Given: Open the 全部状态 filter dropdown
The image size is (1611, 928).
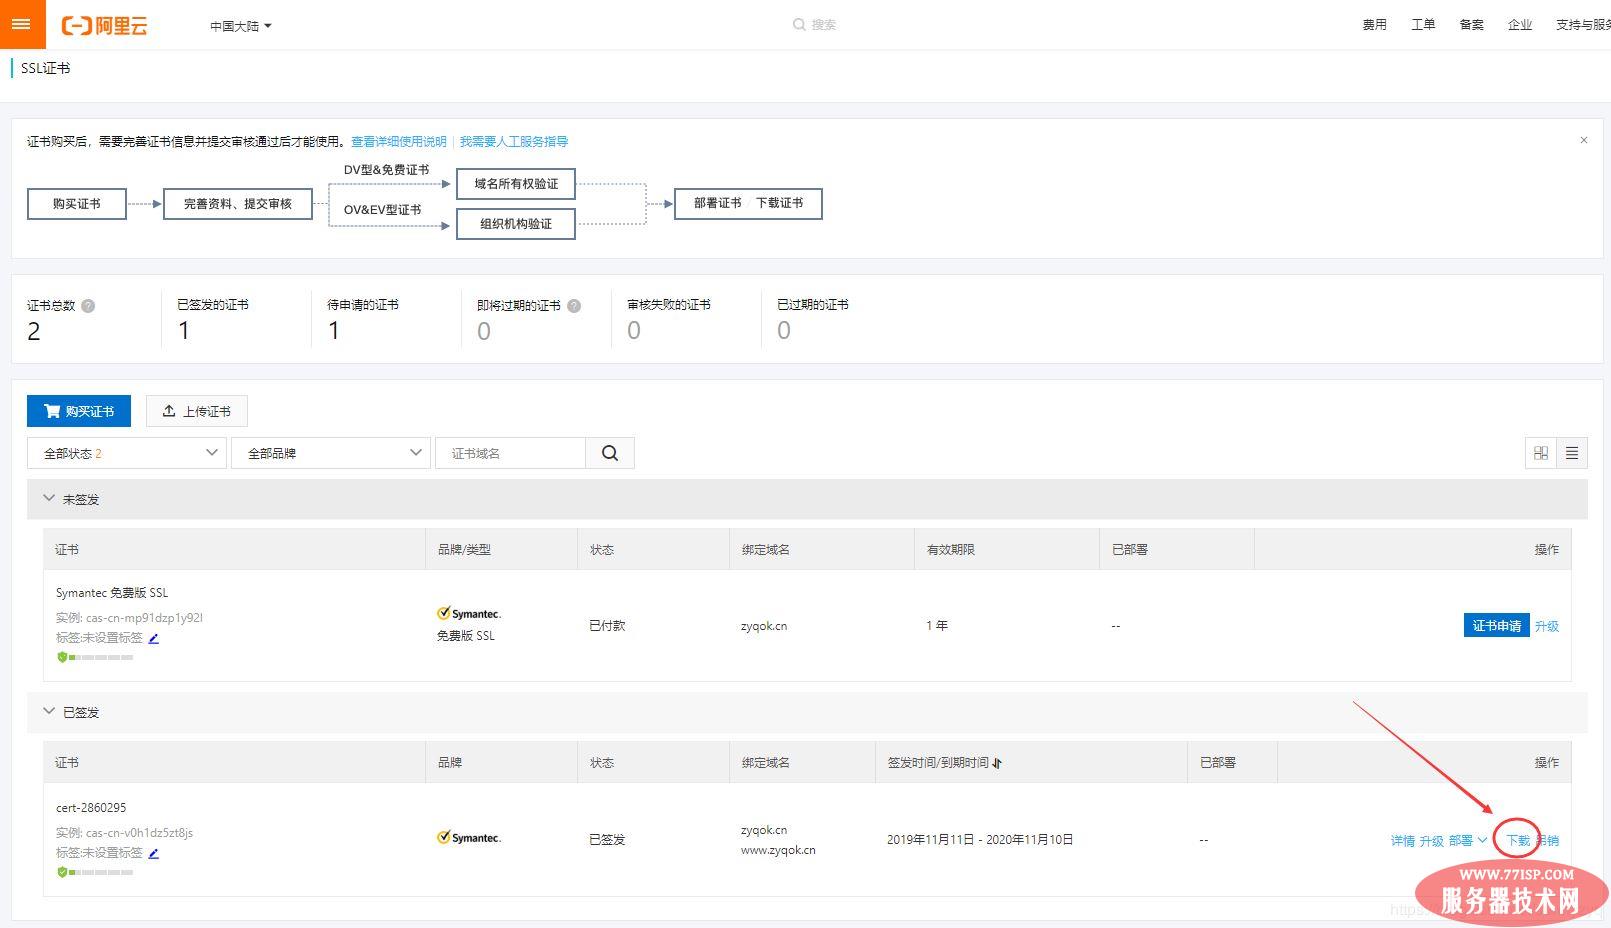Looking at the screenshot, I should pyautogui.click(x=127, y=453).
